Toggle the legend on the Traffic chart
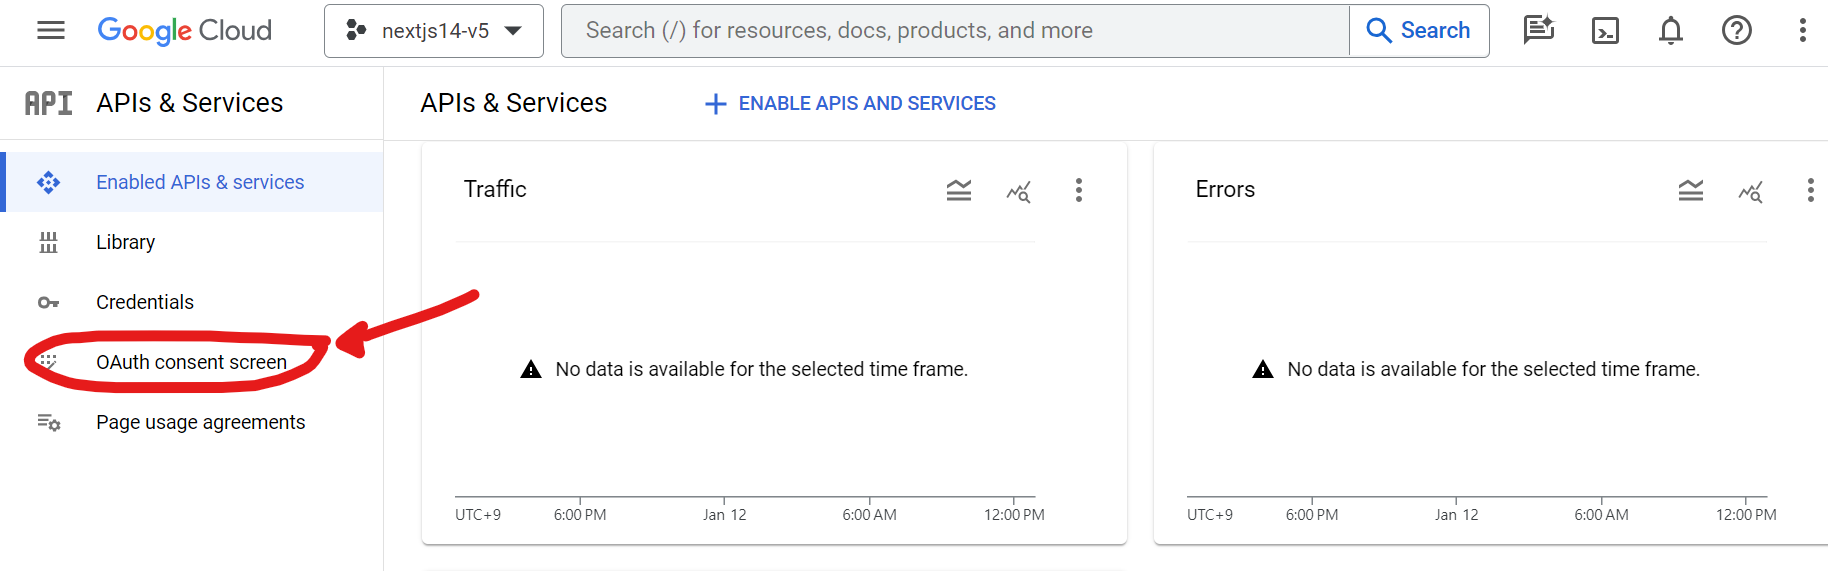 pos(959,190)
